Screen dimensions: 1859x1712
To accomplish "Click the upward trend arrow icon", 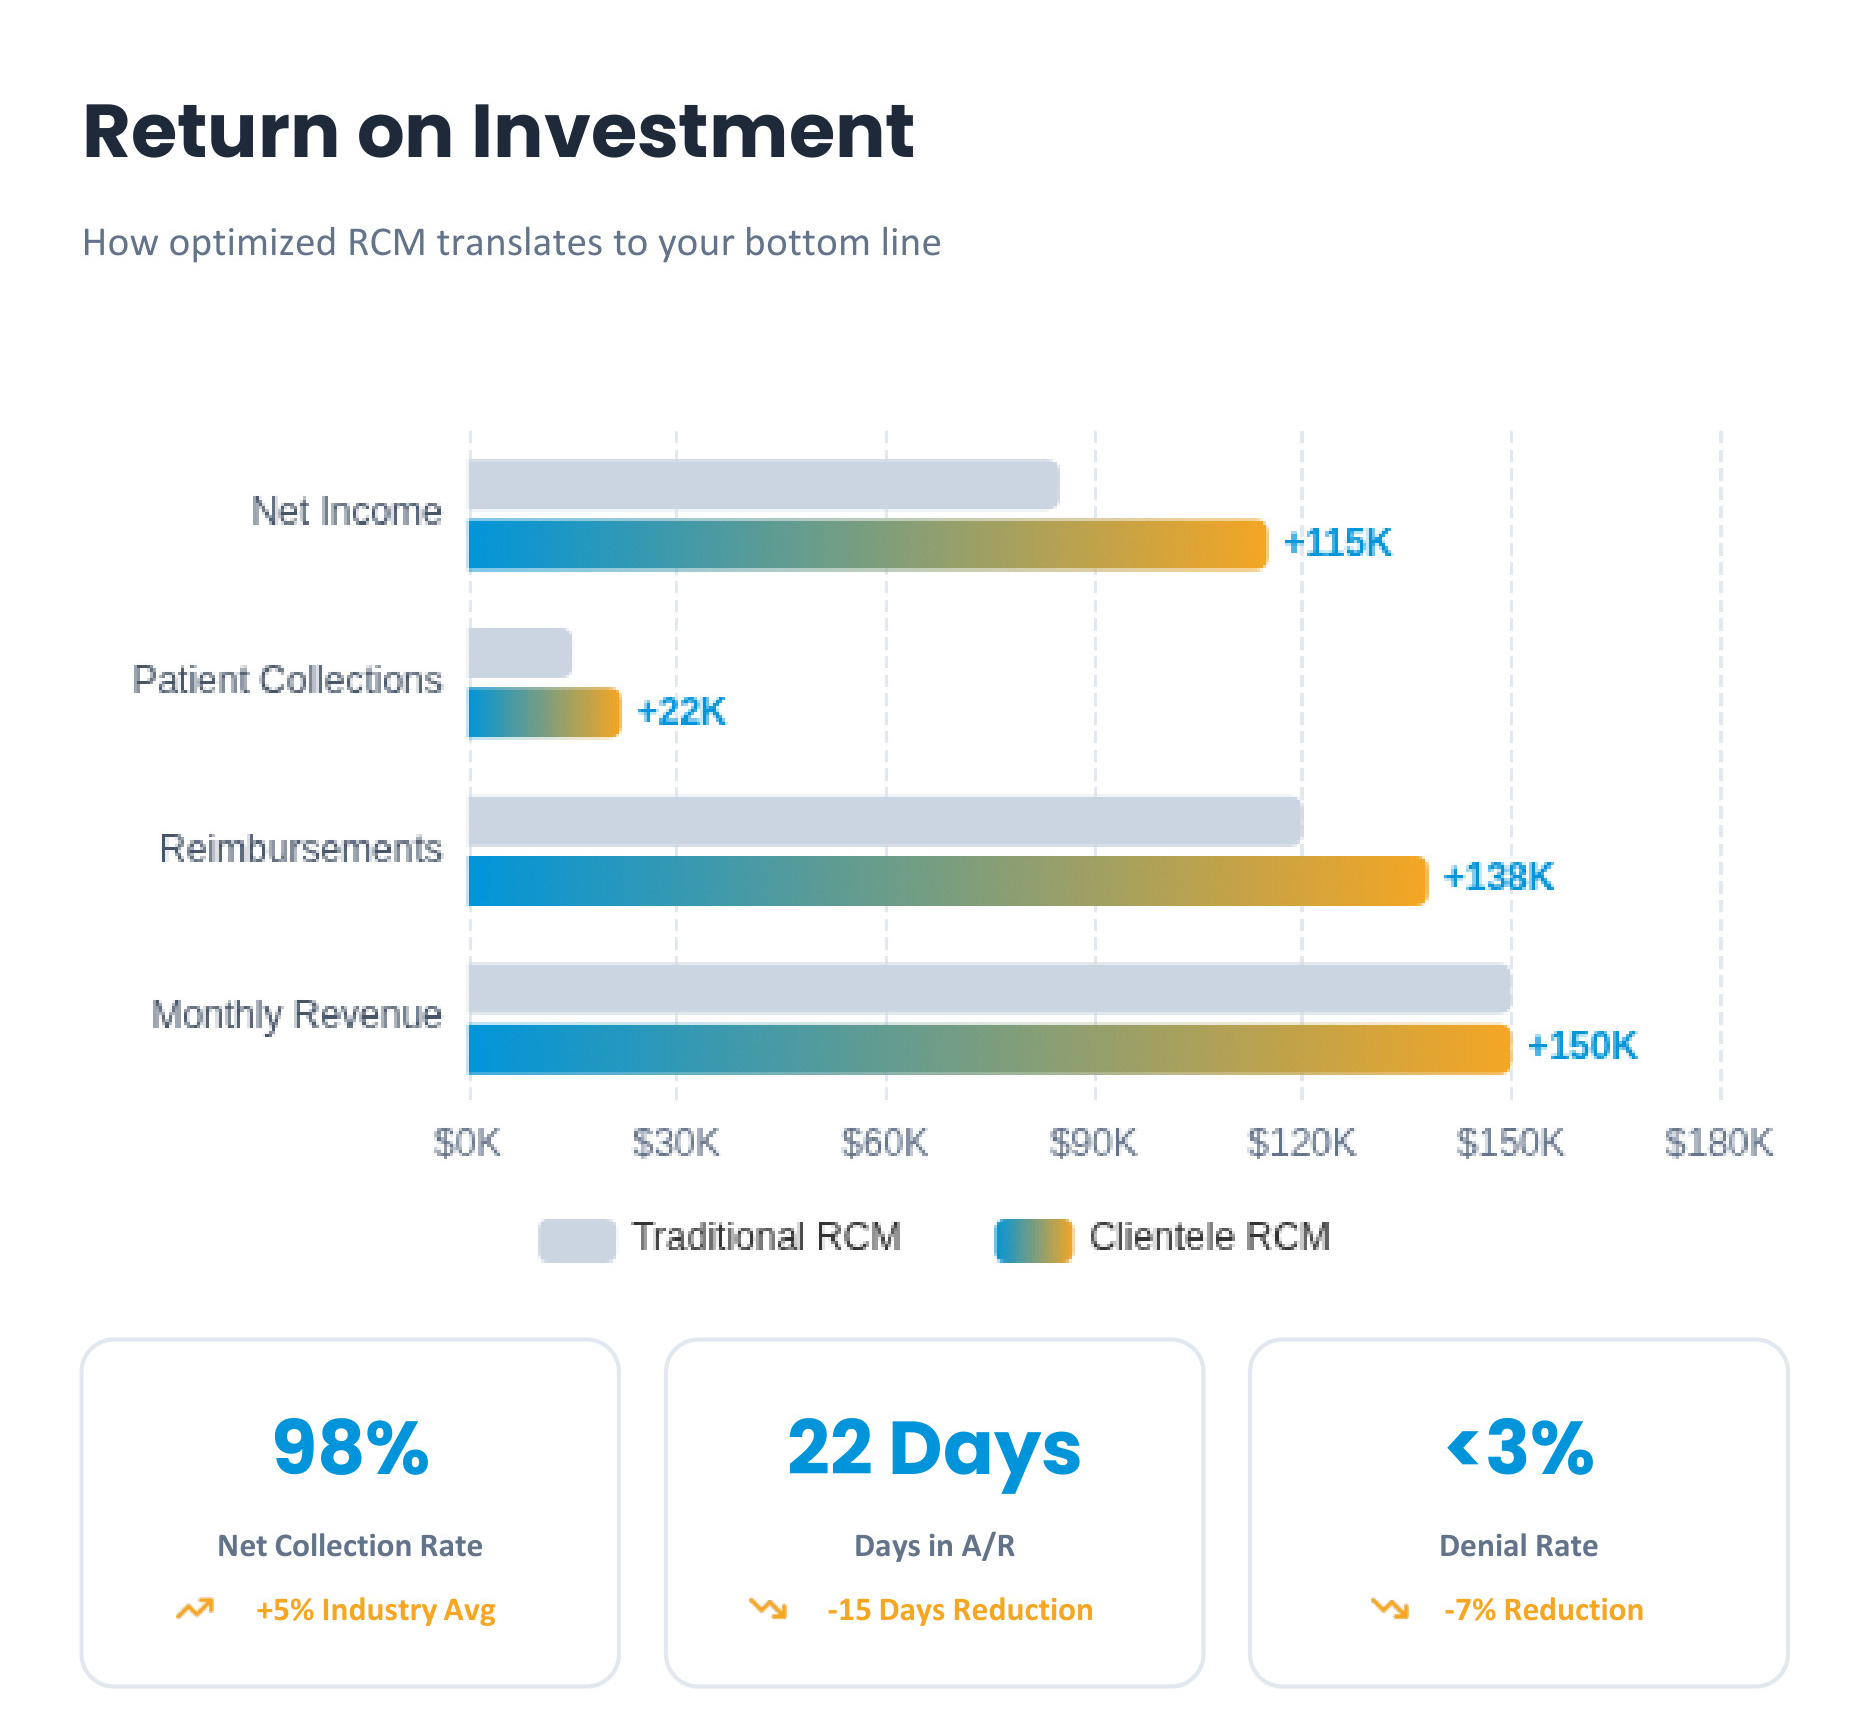I will pos(195,1608).
